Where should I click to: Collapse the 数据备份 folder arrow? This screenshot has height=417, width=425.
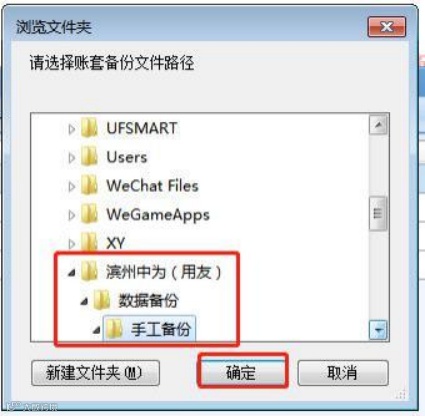click(84, 302)
